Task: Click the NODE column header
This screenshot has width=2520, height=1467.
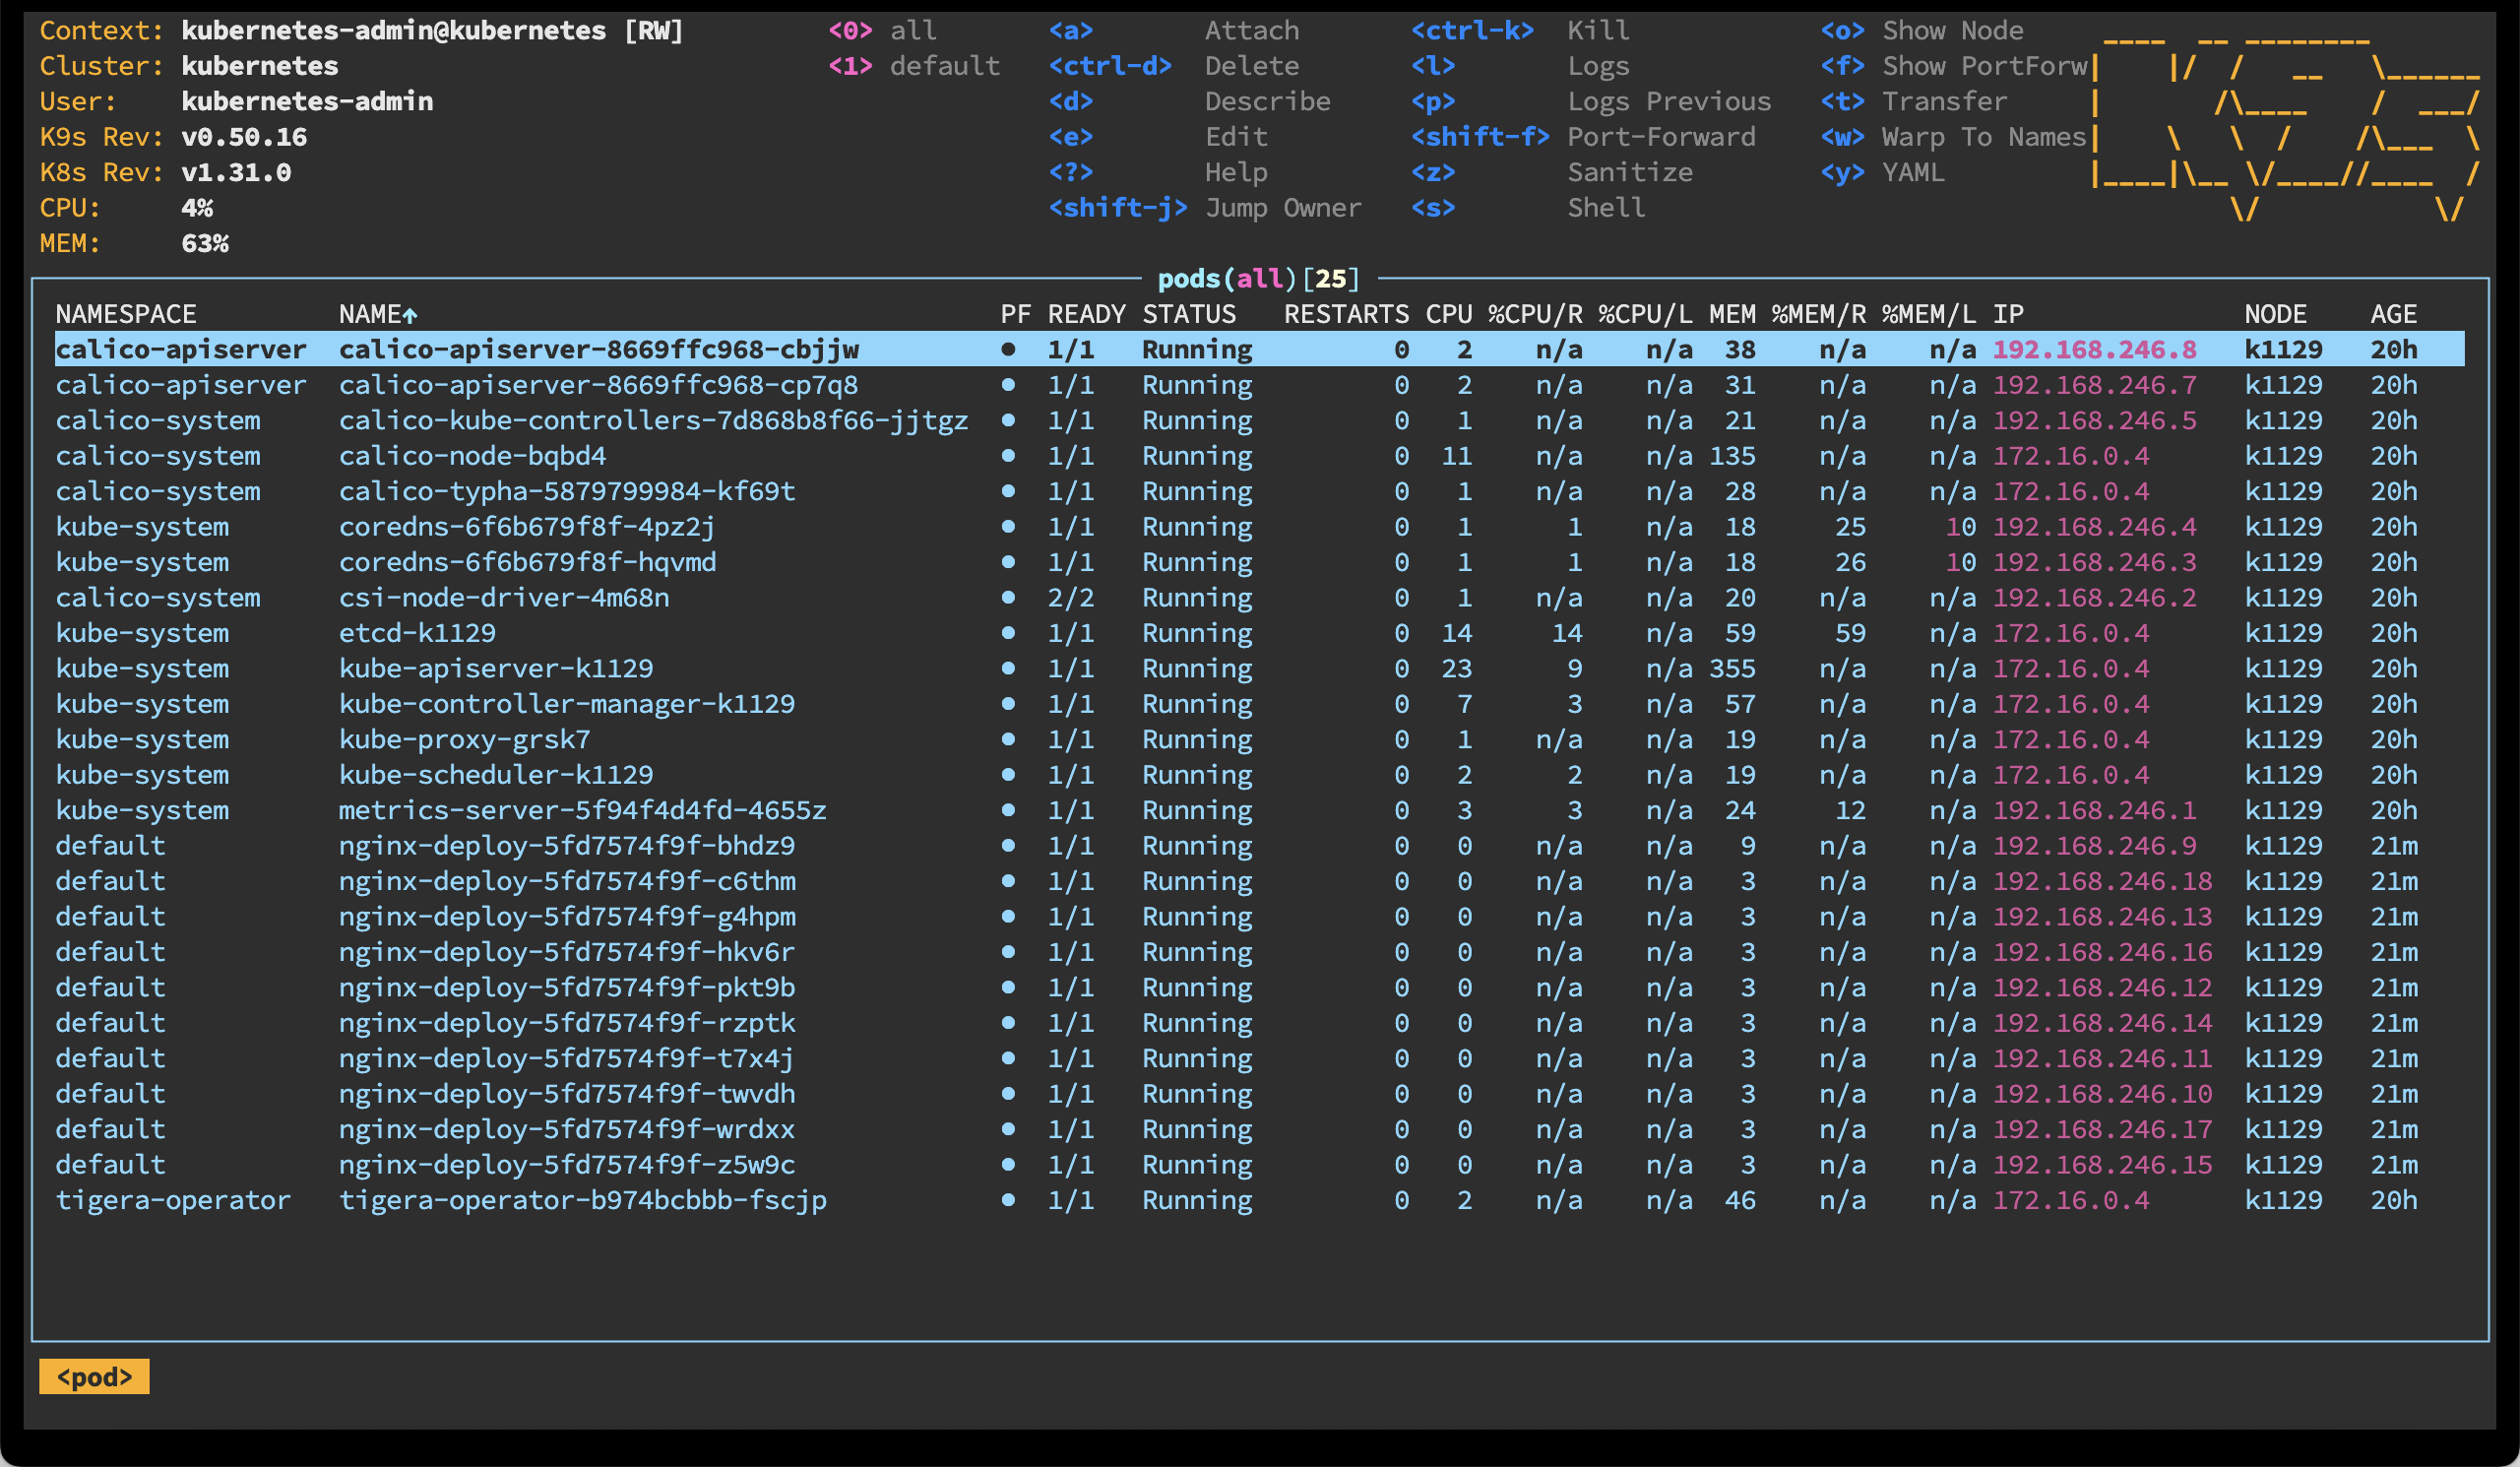Action: (x=2275, y=315)
